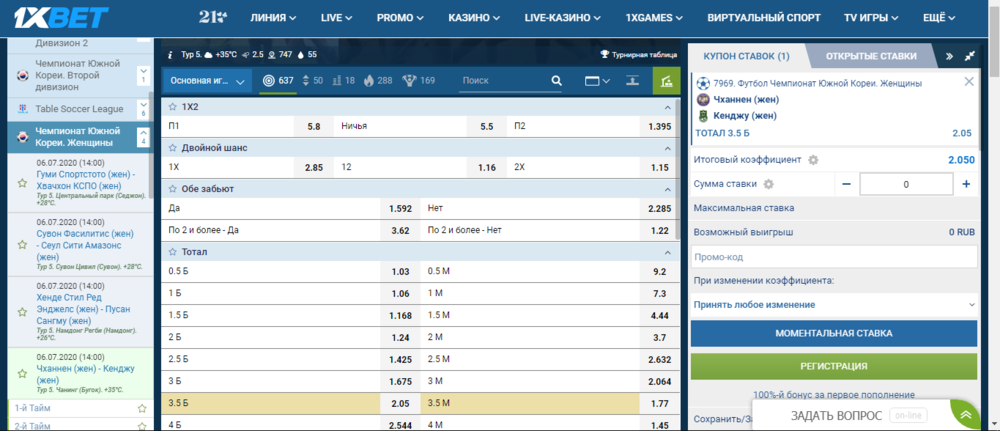Click the coupon panel shrink arrows icon

(969, 56)
